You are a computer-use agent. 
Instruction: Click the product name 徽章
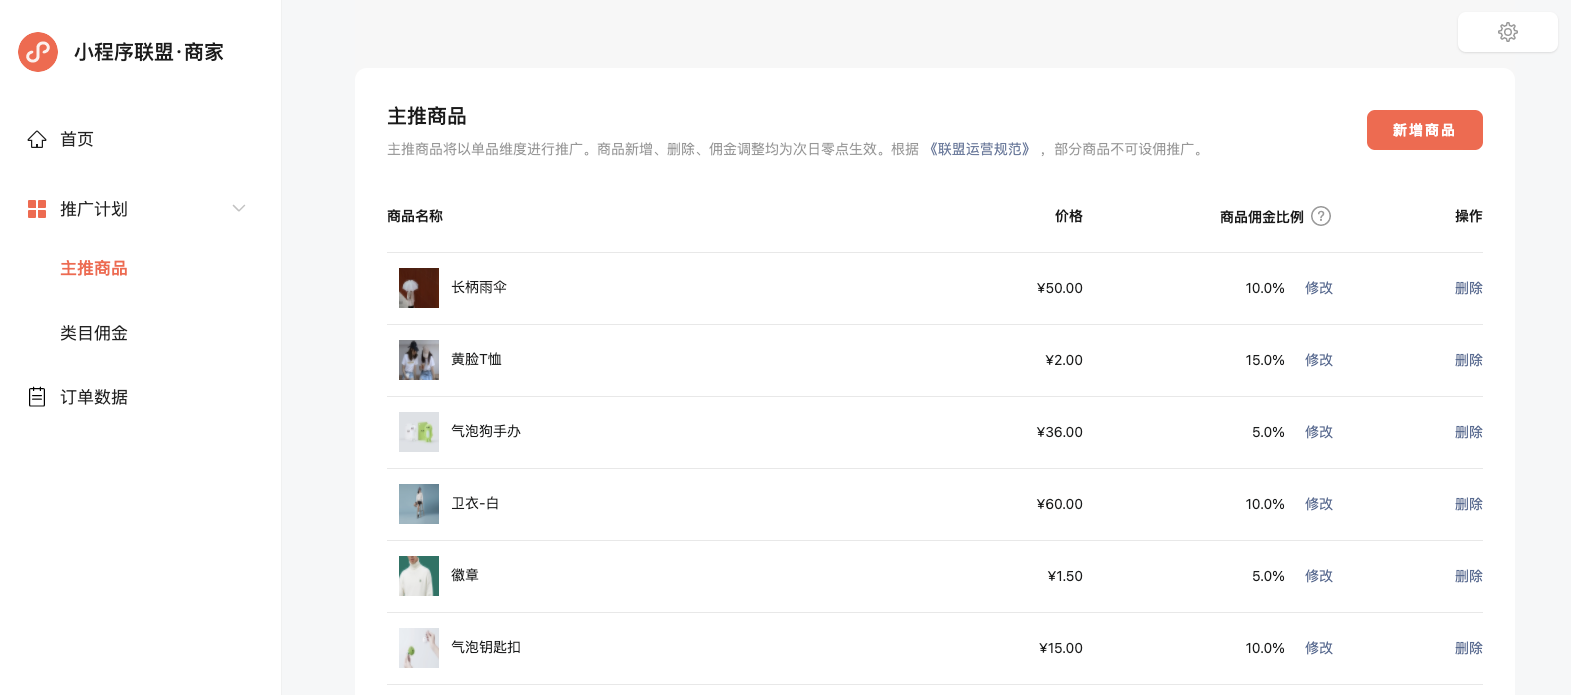(465, 575)
